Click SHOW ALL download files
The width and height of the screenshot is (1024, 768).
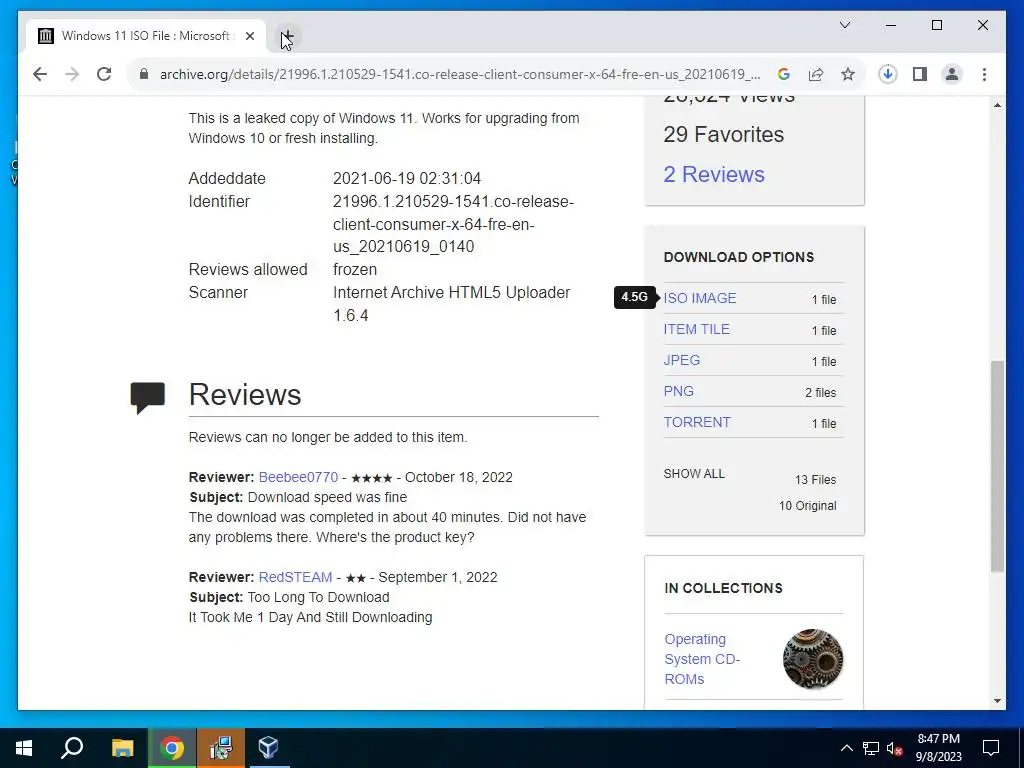point(694,473)
